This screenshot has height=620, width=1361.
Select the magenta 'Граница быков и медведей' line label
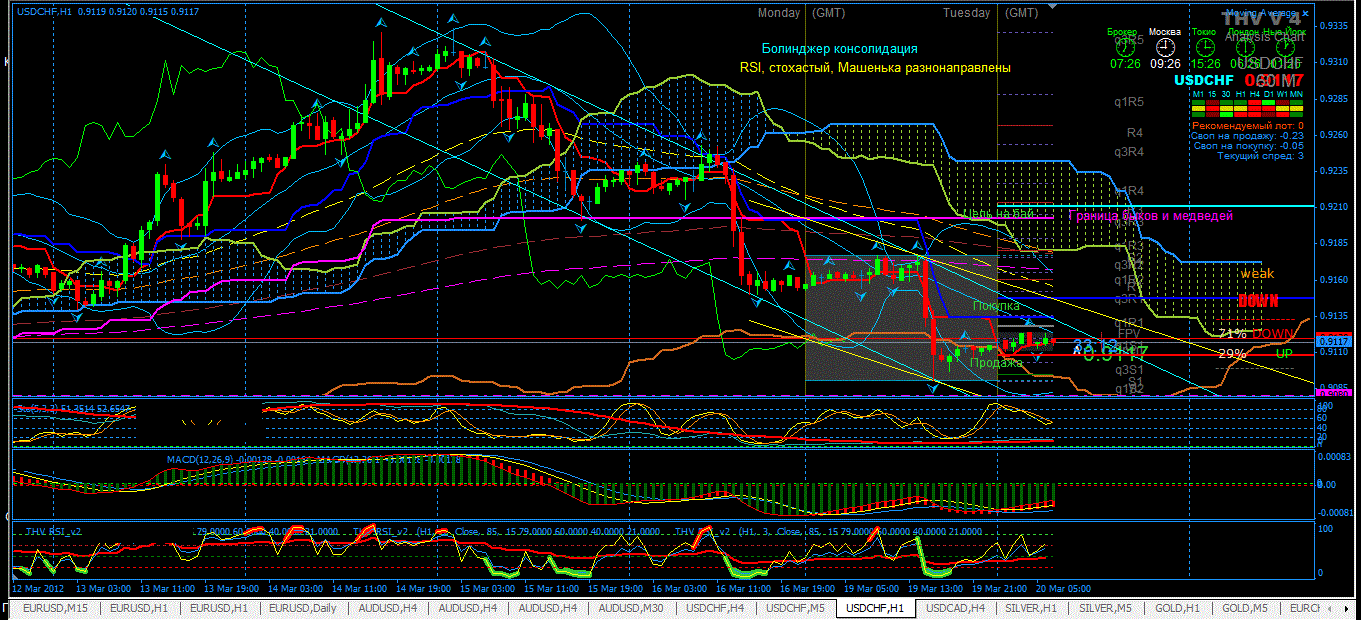(x=1150, y=215)
